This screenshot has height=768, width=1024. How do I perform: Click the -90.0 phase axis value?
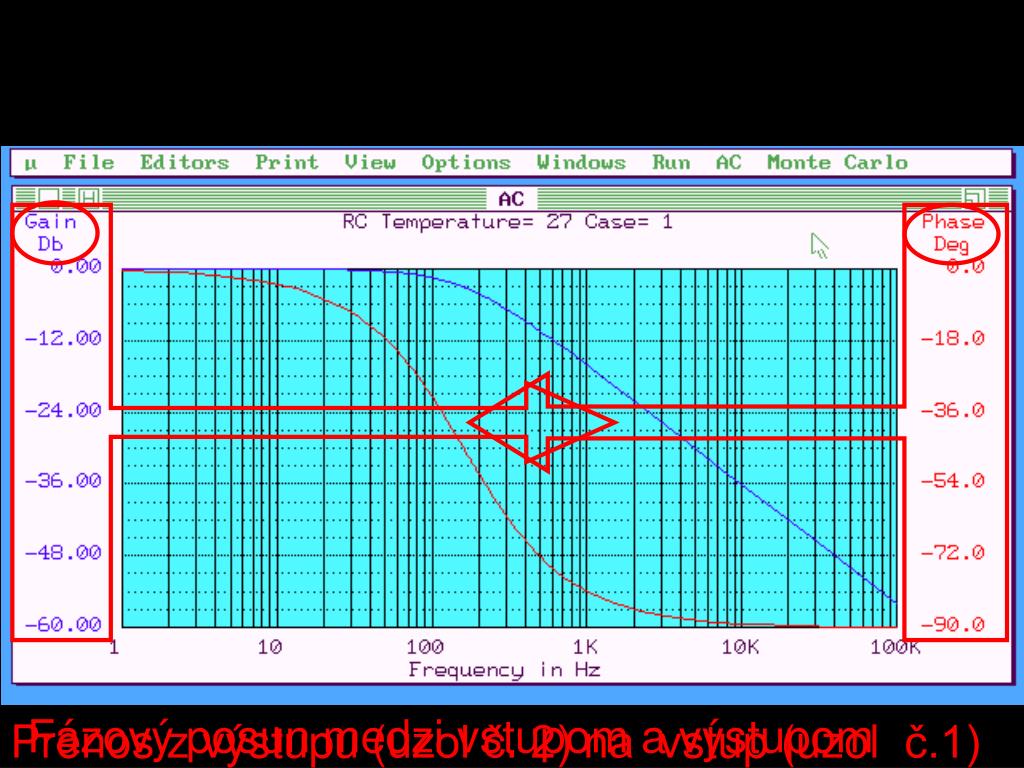pyautogui.click(x=952, y=624)
